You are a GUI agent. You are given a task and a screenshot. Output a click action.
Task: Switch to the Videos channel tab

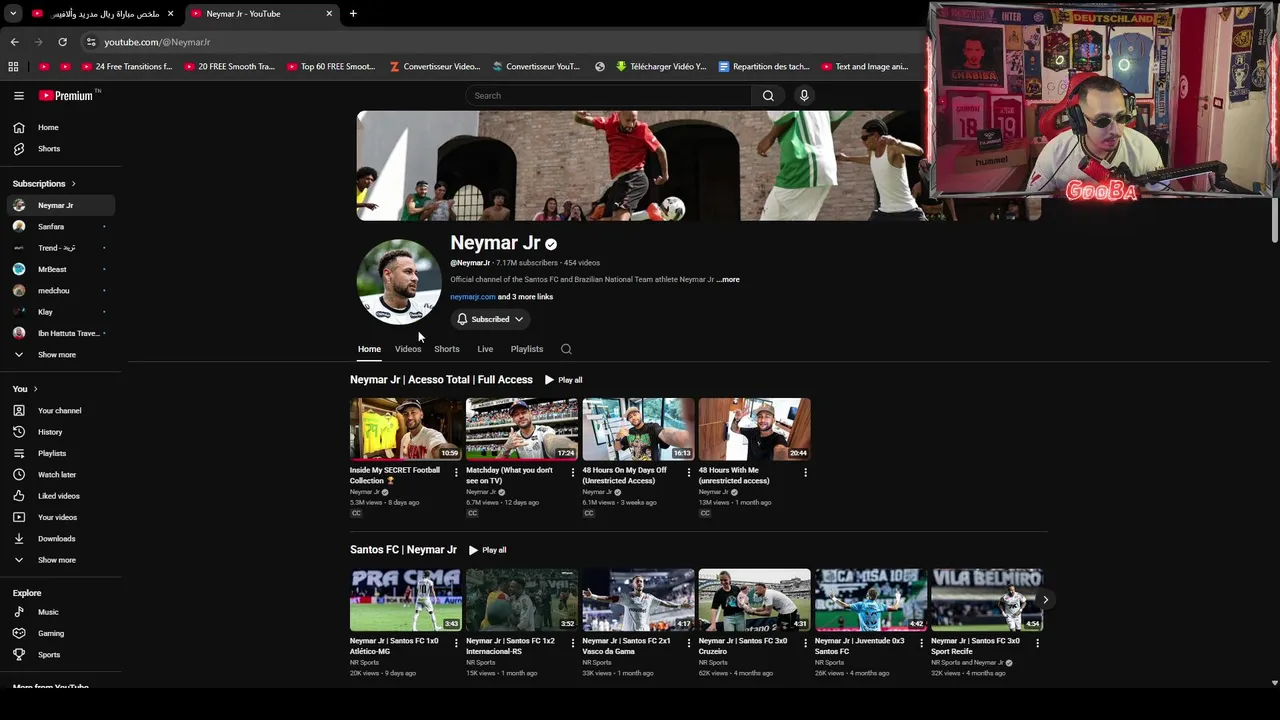pyautogui.click(x=408, y=349)
